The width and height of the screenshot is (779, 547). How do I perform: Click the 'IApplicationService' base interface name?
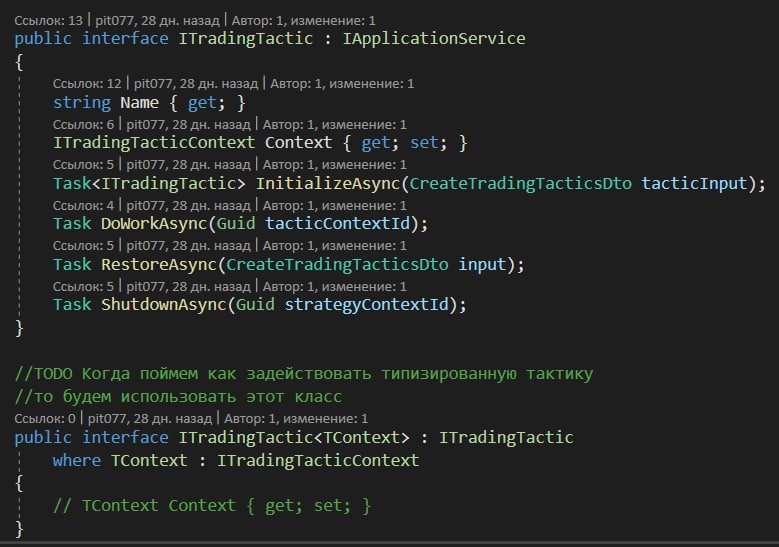point(434,39)
